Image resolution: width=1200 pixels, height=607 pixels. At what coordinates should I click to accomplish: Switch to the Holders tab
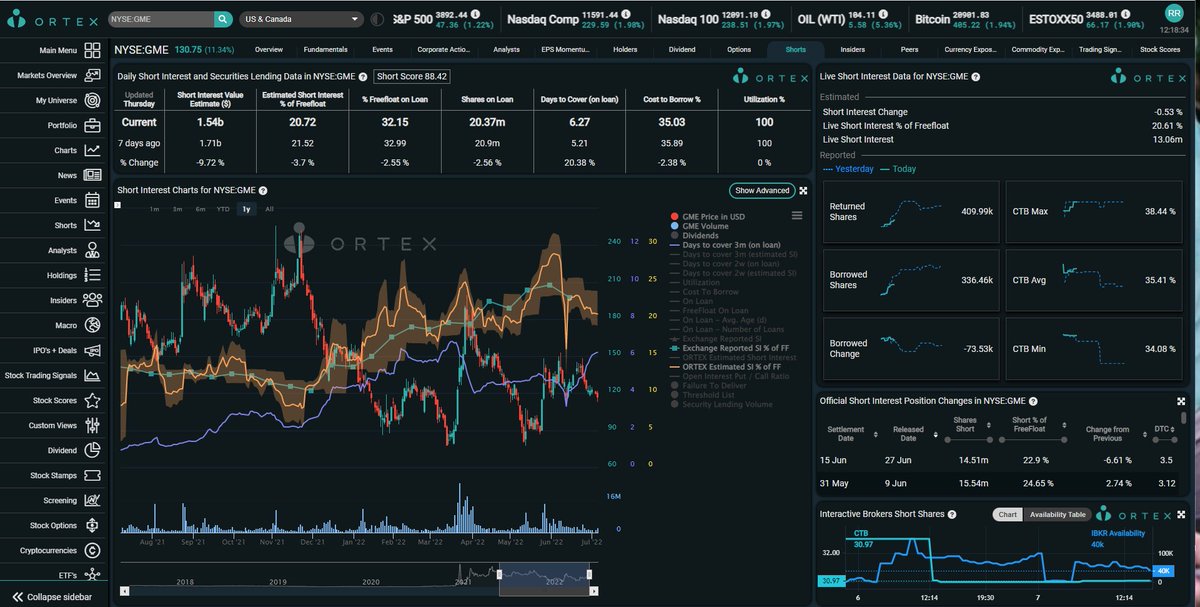625,49
